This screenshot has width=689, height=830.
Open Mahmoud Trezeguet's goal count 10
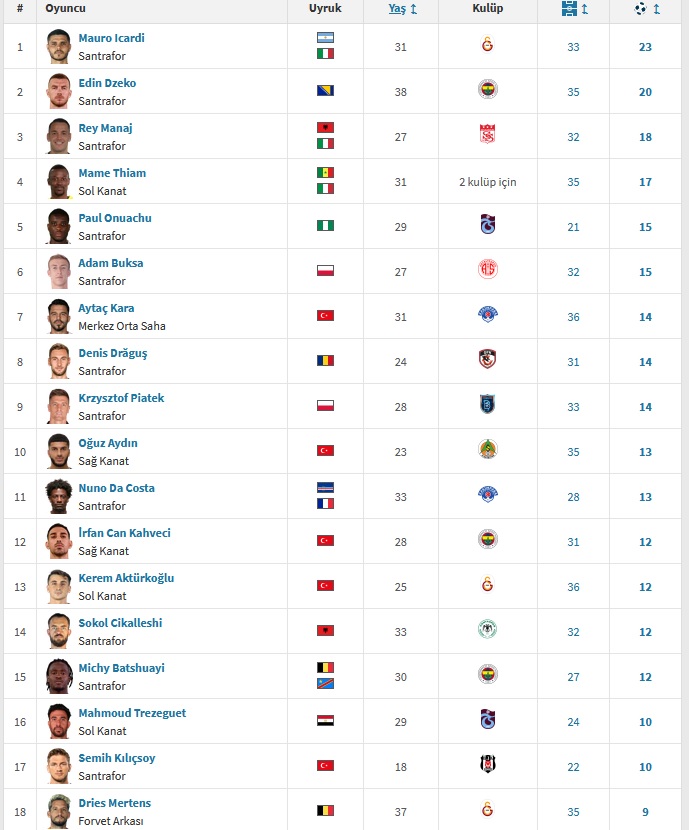645,722
